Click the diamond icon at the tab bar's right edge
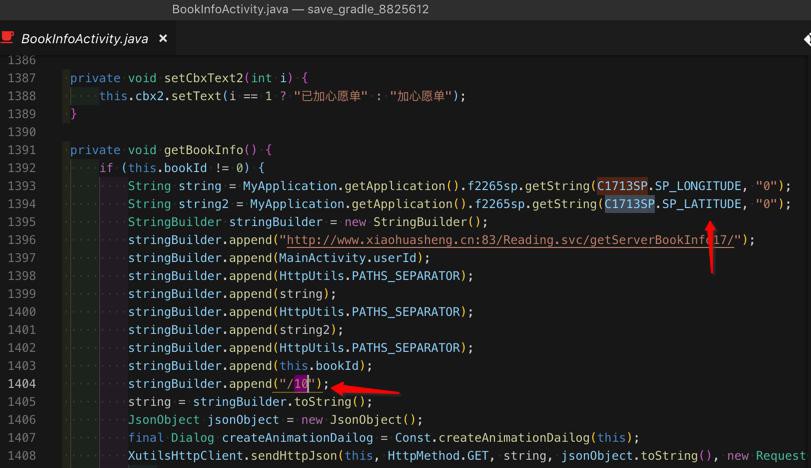 pos(807,39)
